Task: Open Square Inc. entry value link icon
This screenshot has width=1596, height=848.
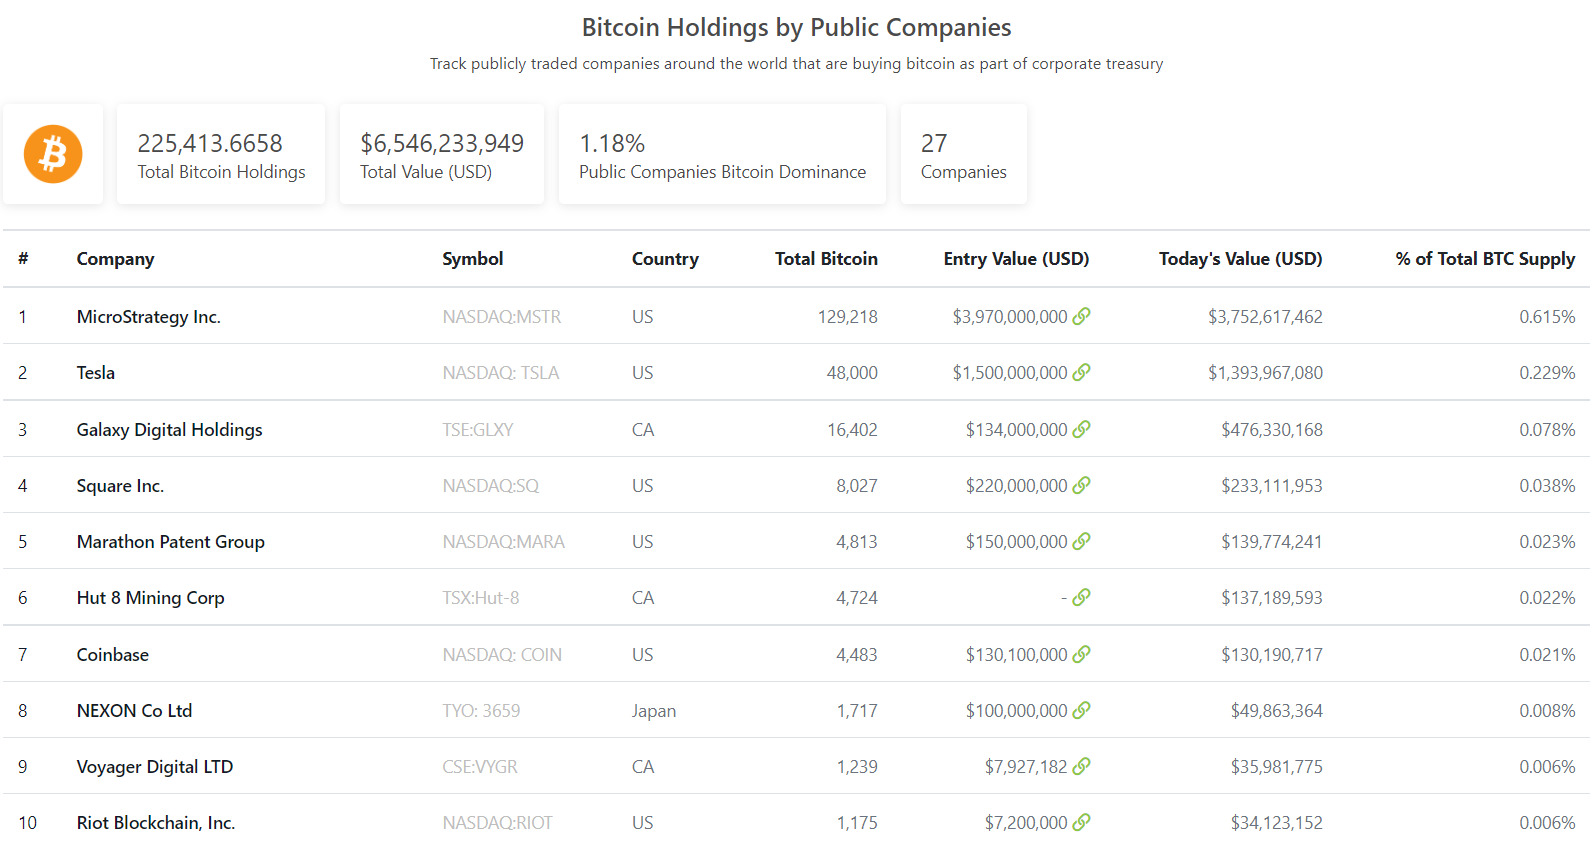Action: coord(1081,485)
